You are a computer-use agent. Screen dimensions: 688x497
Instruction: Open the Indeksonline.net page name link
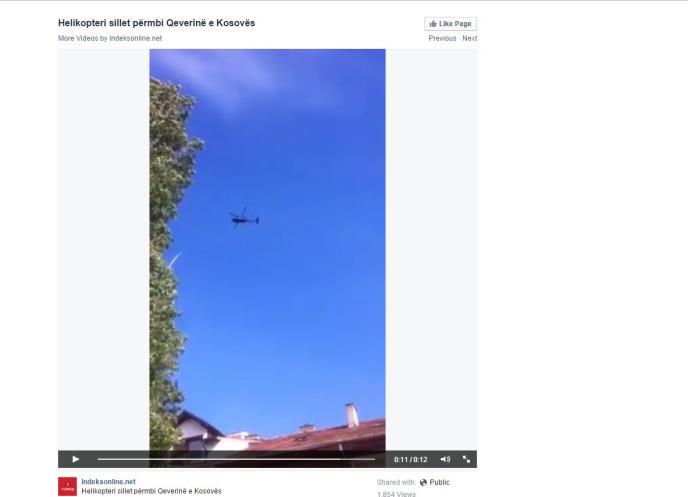[108, 481]
